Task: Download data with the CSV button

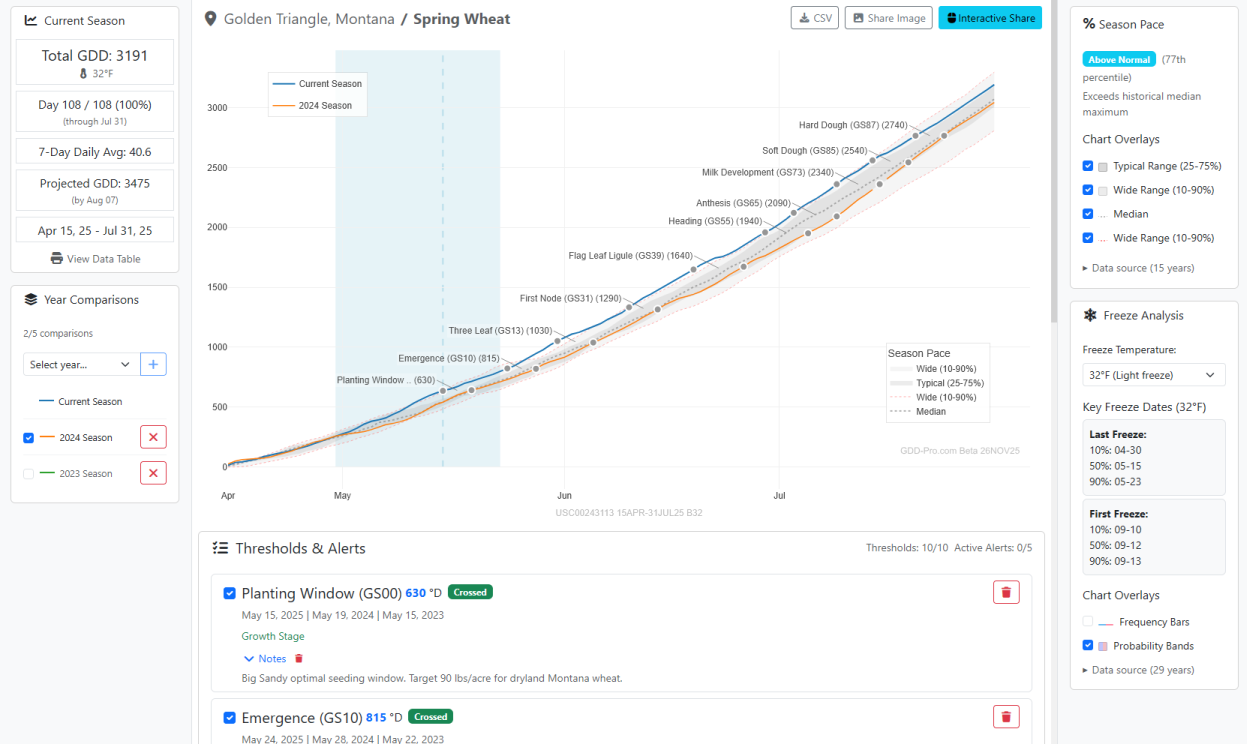Action: pos(814,18)
